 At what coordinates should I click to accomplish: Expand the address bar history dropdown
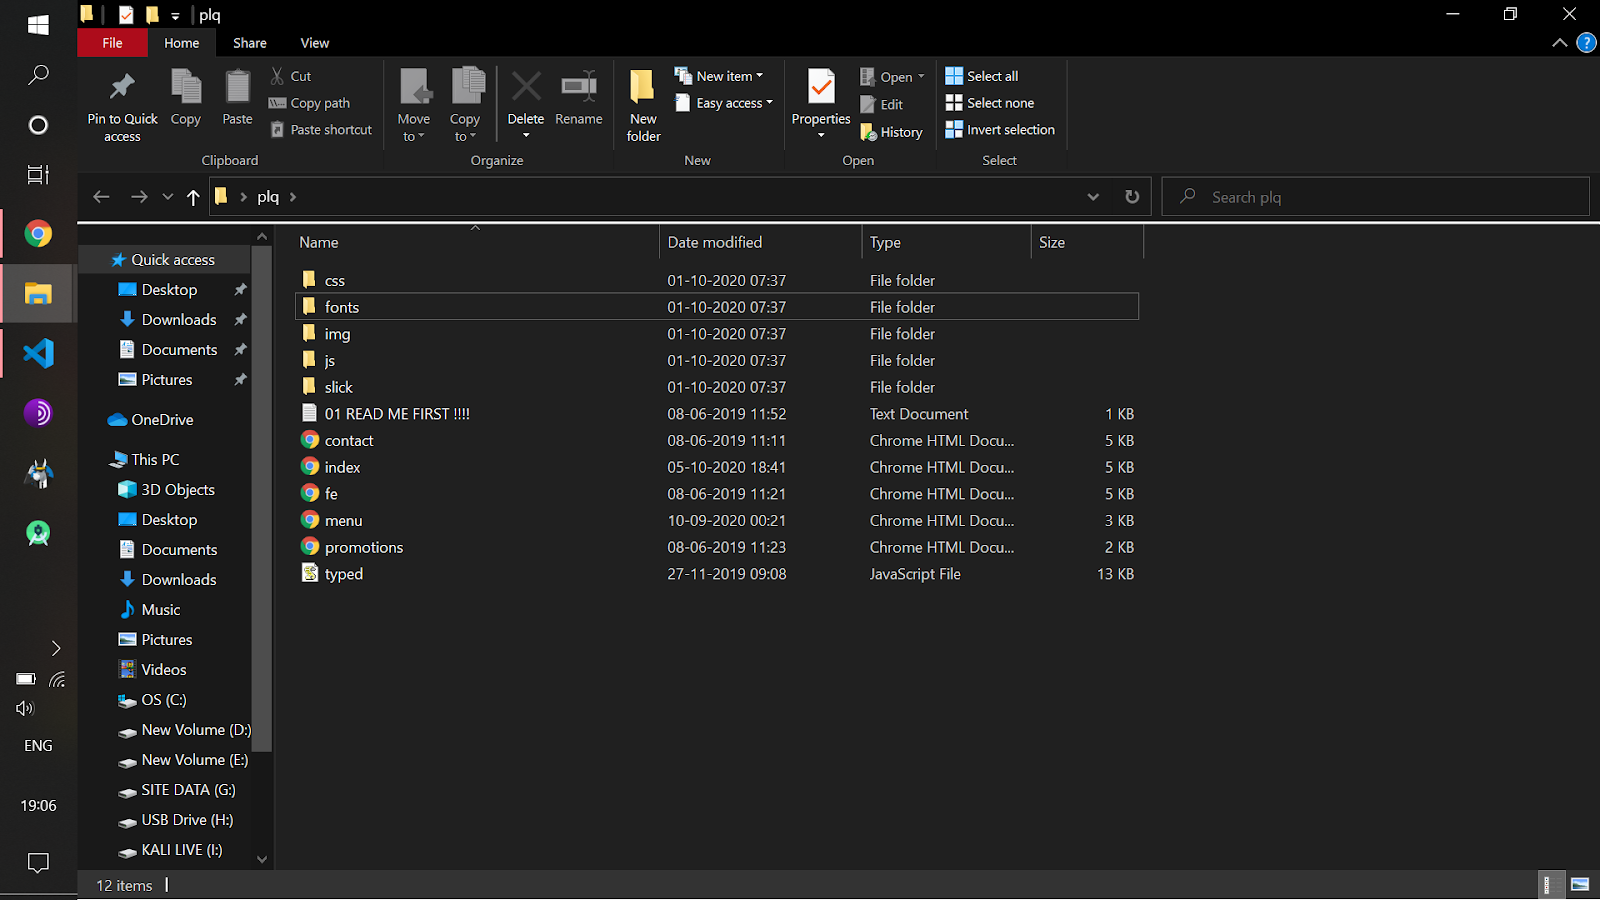click(1093, 197)
